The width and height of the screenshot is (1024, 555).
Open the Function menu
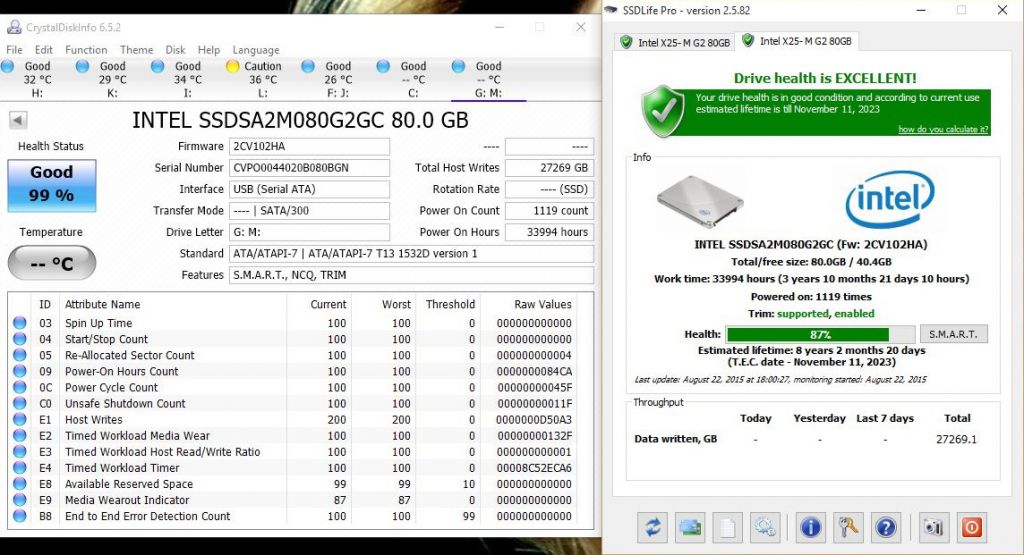pos(86,50)
